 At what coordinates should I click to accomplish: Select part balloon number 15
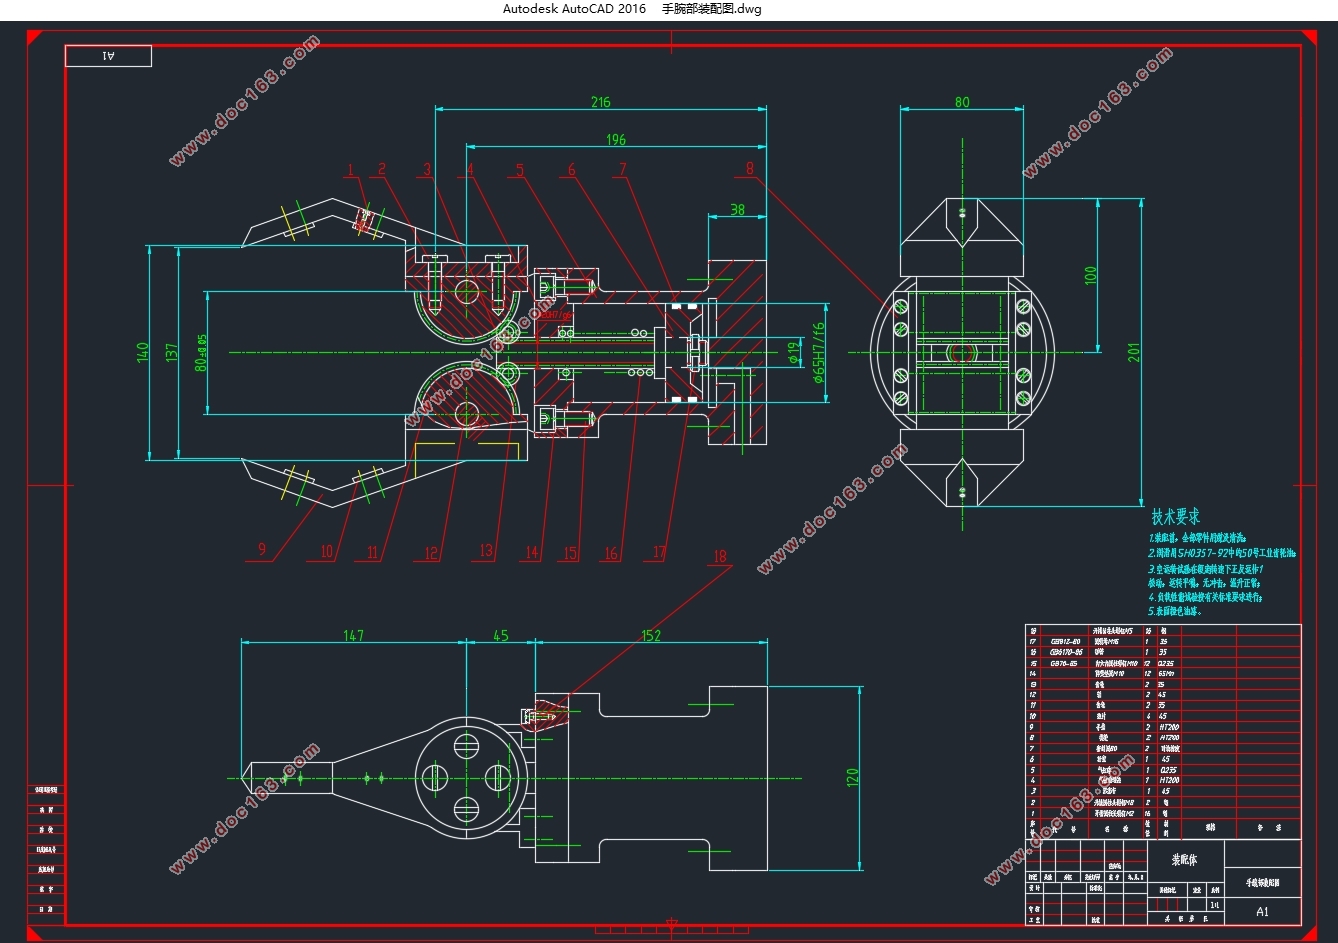coord(570,553)
